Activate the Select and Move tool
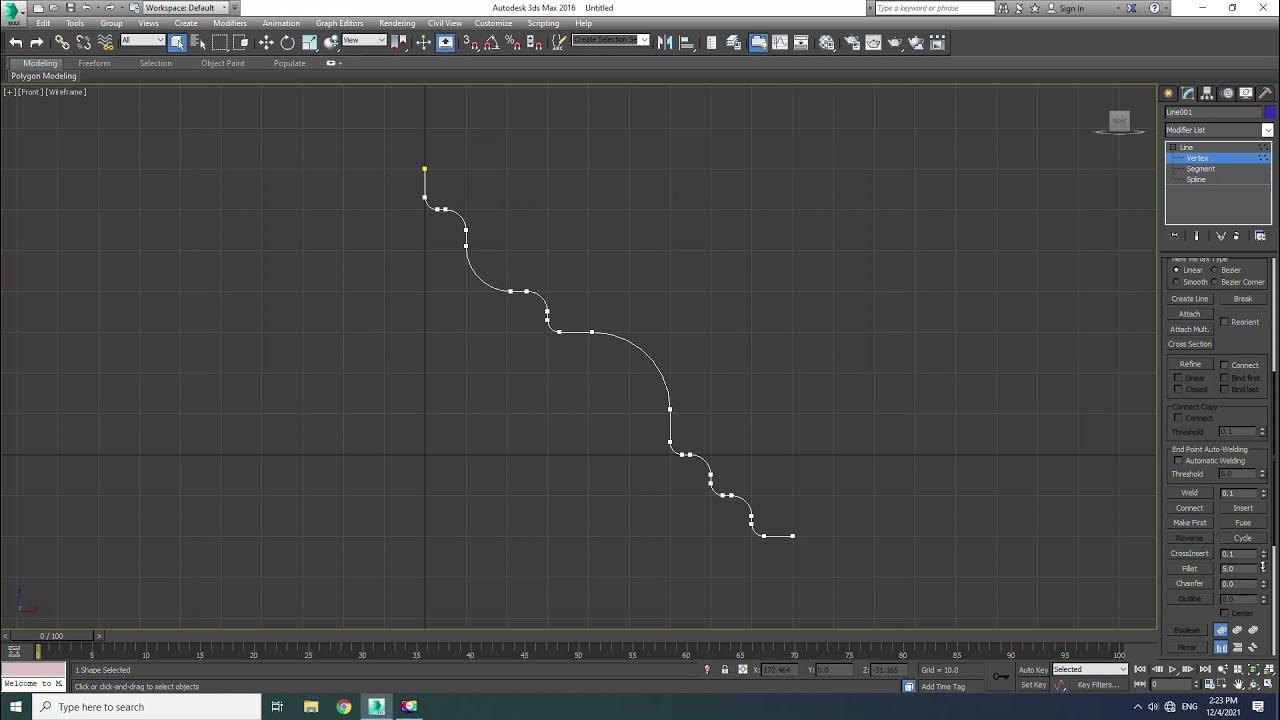1280x720 pixels. [266, 42]
